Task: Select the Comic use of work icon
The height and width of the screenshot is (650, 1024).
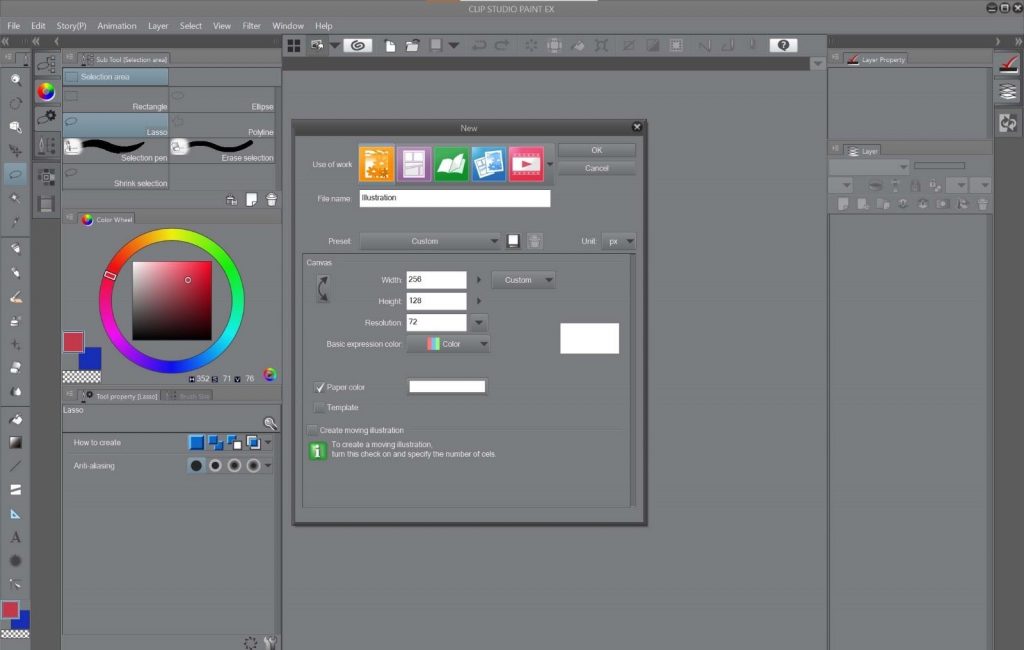Action: click(414, 163)
